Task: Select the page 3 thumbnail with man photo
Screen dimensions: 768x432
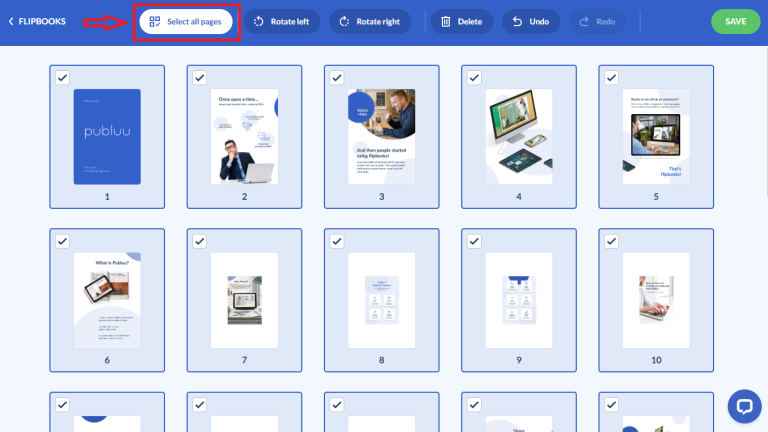Action: pyautogui.click(x=382, y=137)
